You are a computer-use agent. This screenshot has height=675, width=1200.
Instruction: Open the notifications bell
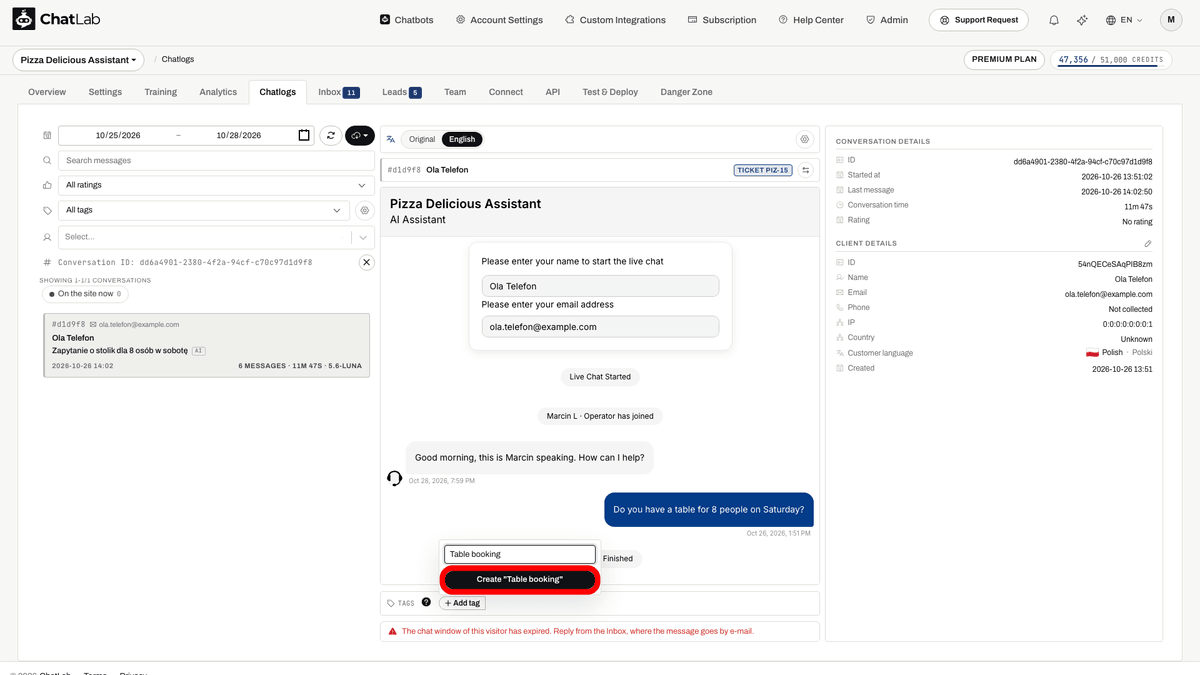[1054, 20]
